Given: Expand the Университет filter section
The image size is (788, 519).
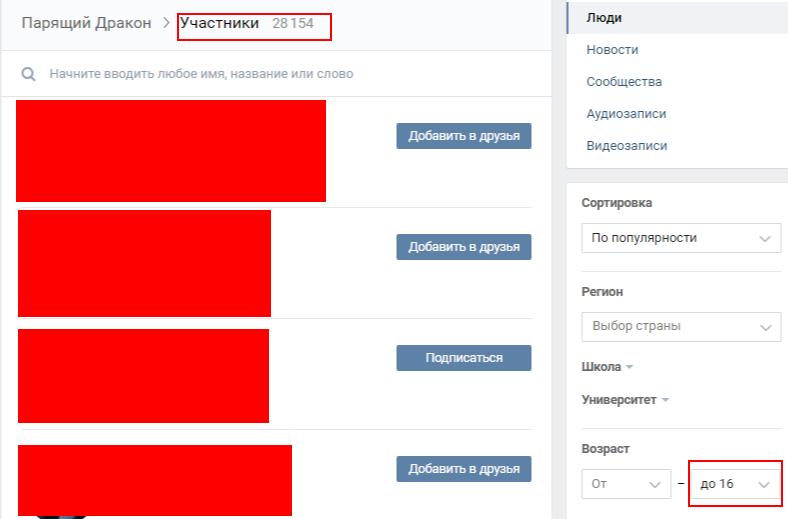Looking at the screenshot, I should tap(625, 400).
